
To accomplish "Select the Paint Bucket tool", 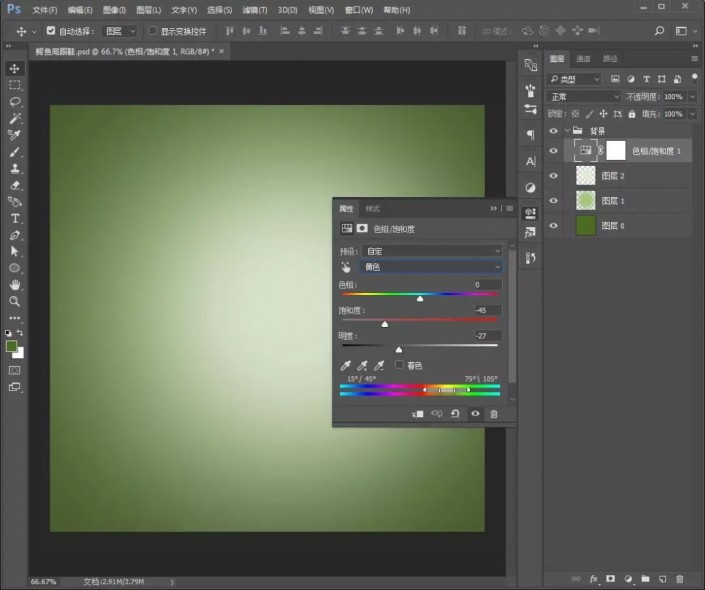I will 14,202.
